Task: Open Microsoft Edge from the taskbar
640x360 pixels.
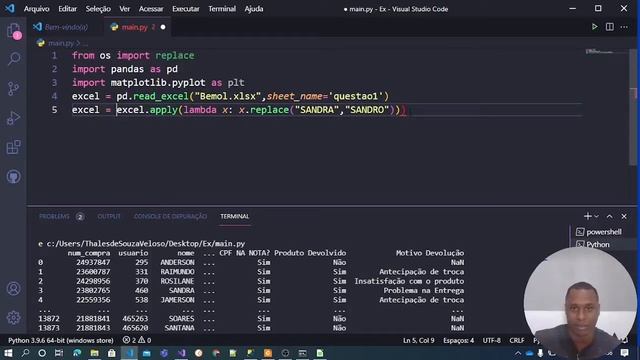Action: click(77, 353)
